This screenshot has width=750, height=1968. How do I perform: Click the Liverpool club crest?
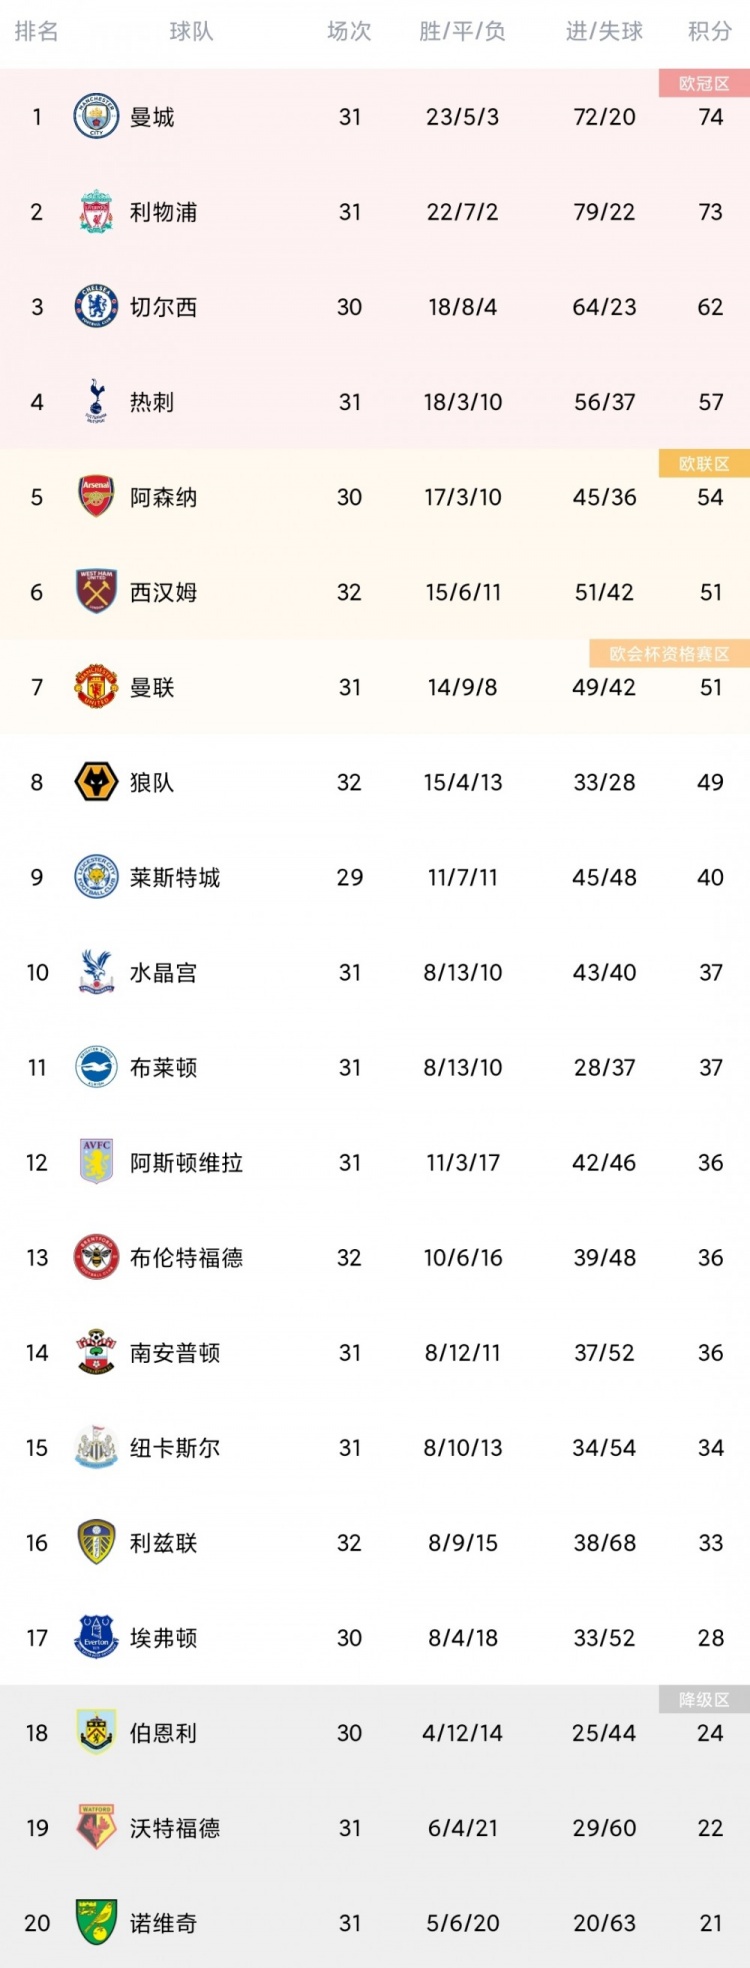[96, 212]
